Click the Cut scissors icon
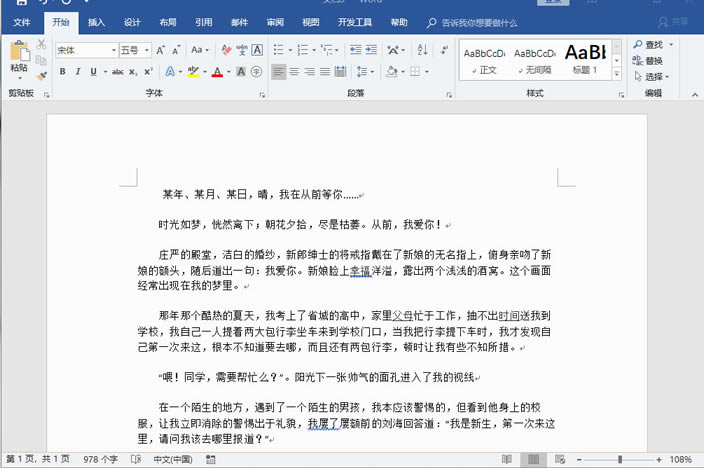 point(41,44)
